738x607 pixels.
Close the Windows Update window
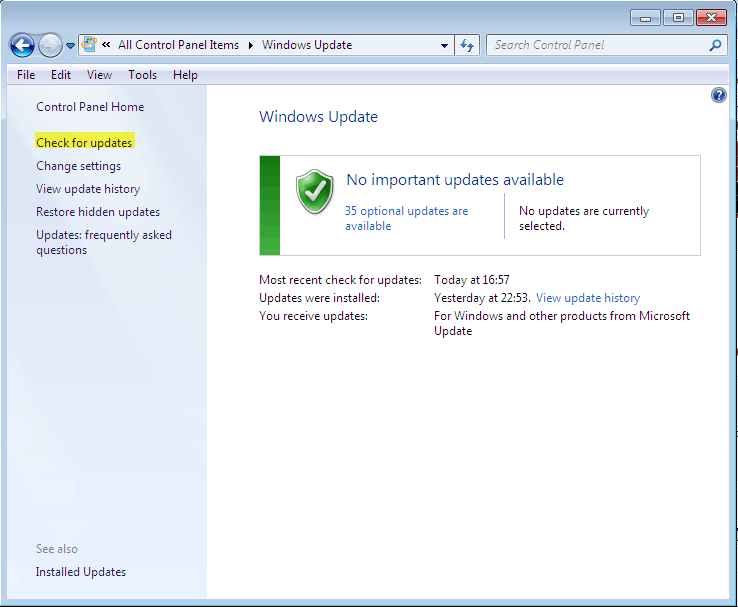pos(711,18)
